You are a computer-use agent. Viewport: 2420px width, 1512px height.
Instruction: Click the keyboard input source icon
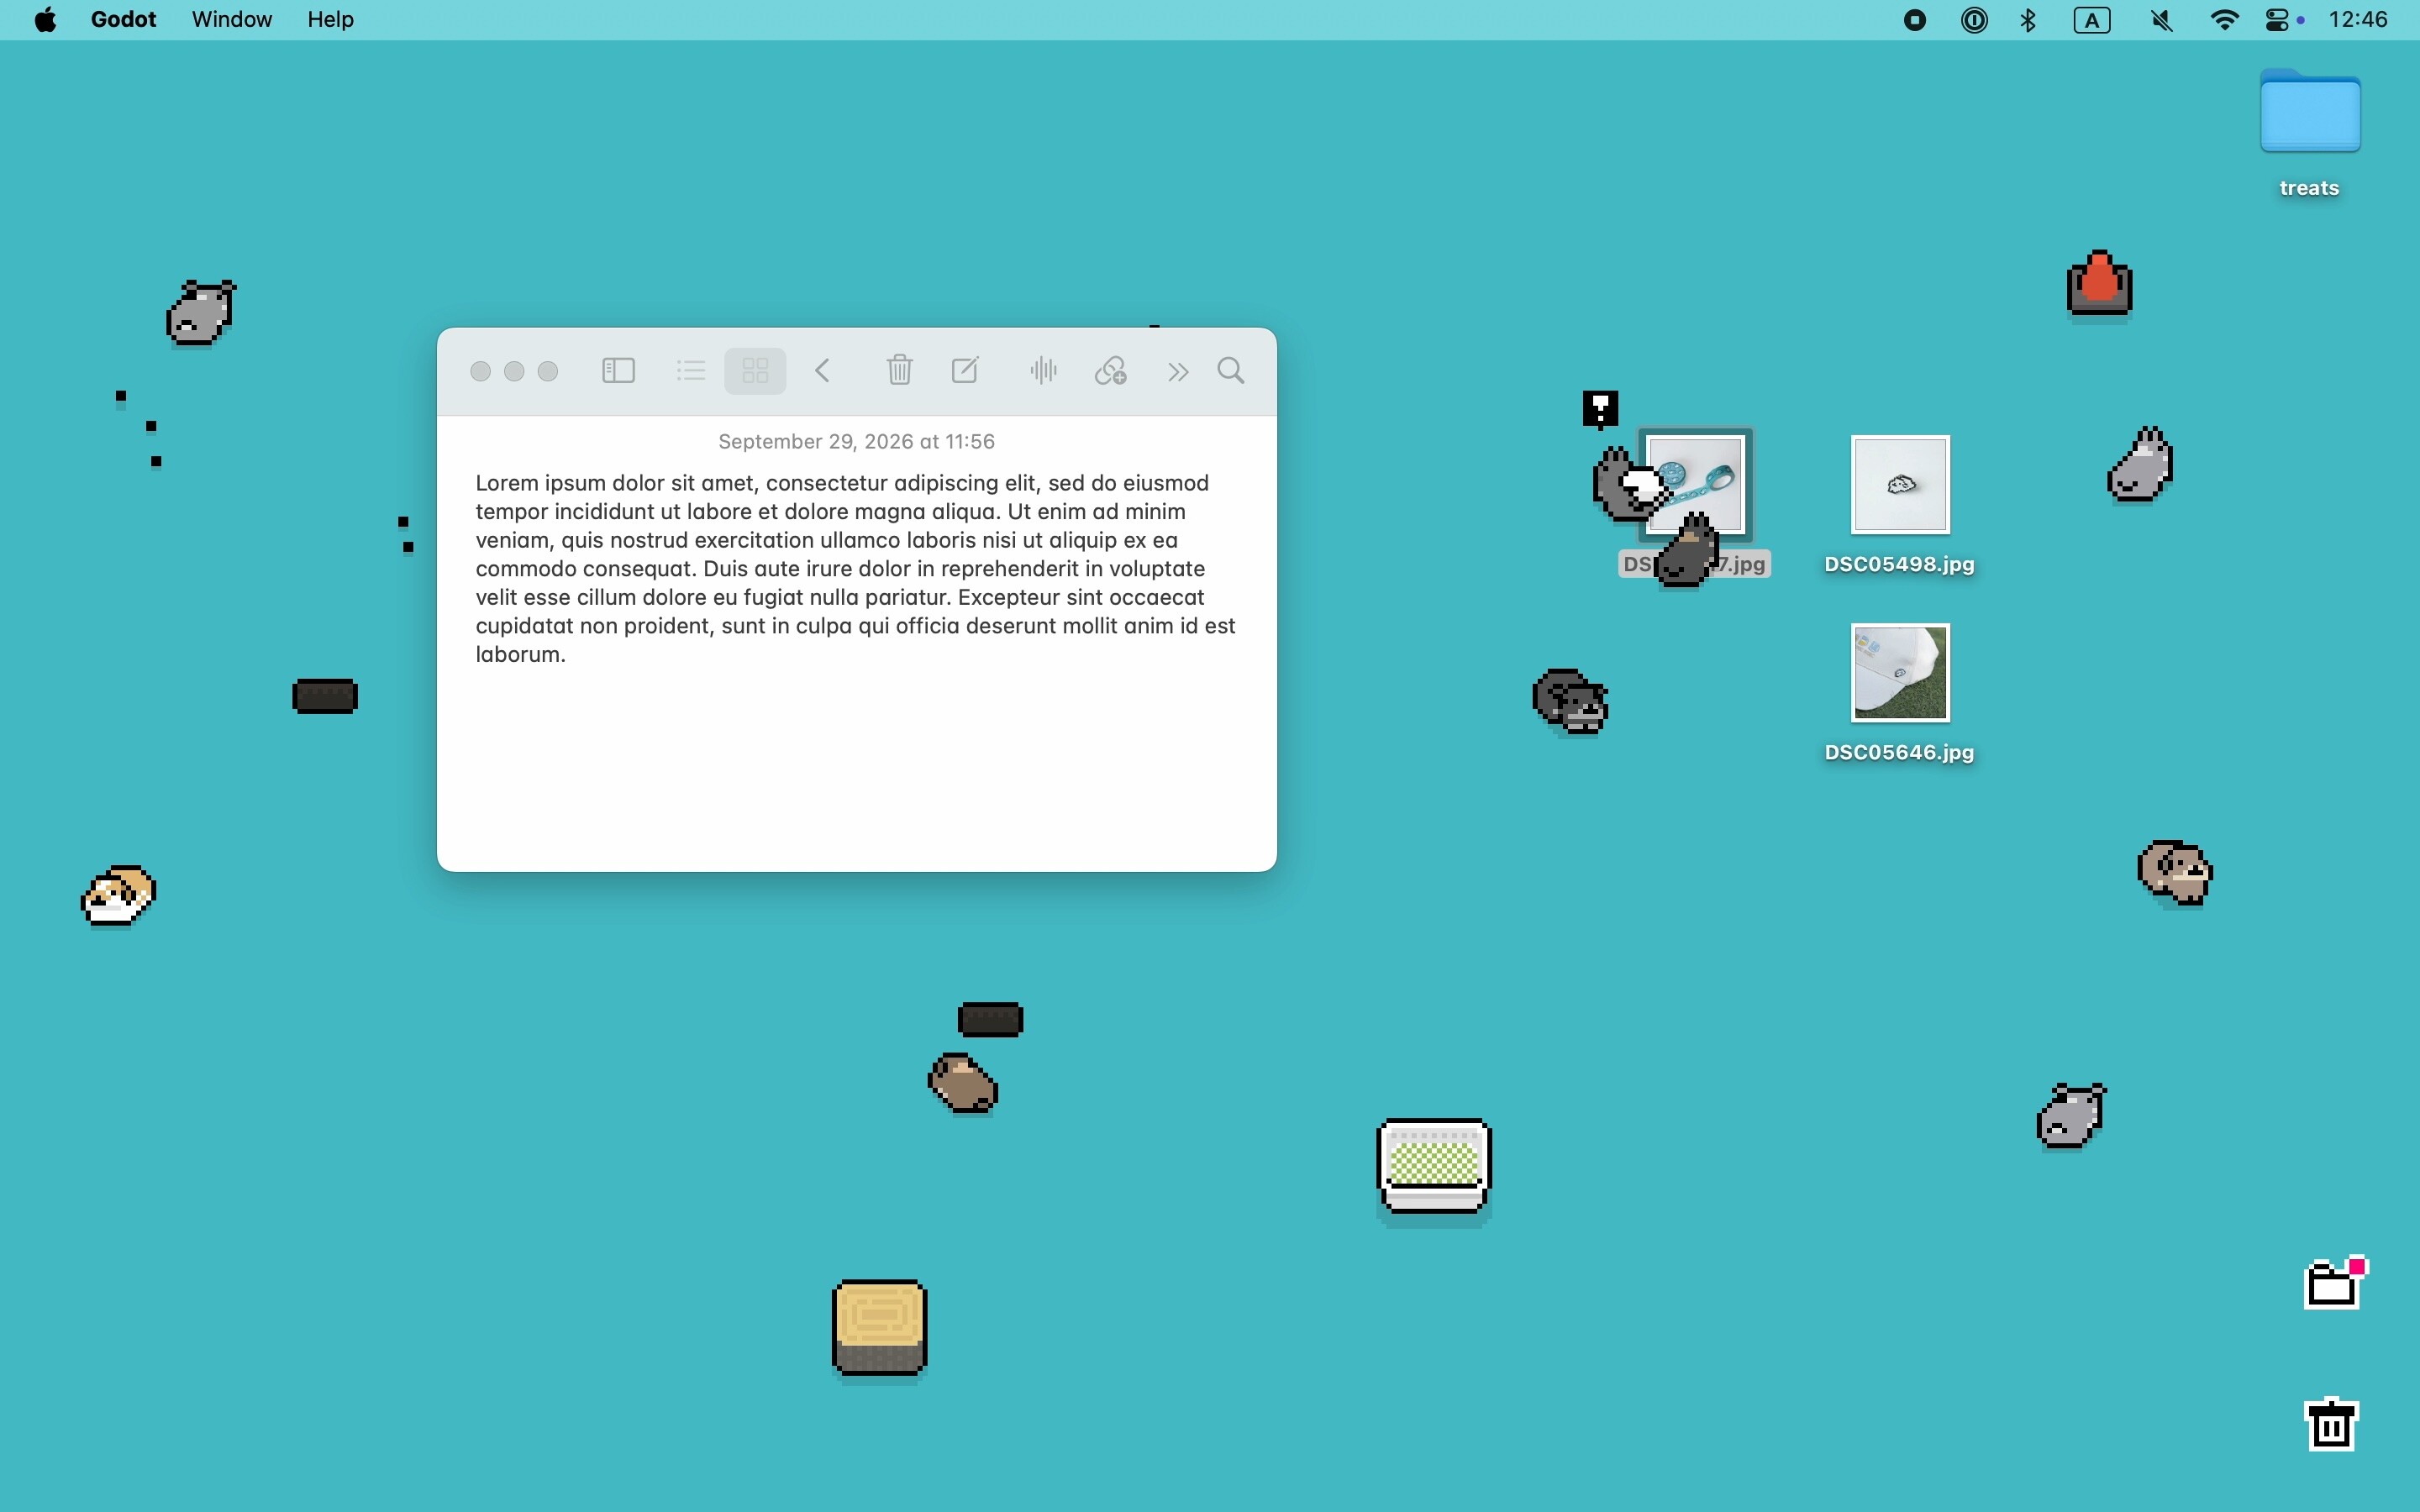[2092, 20]
